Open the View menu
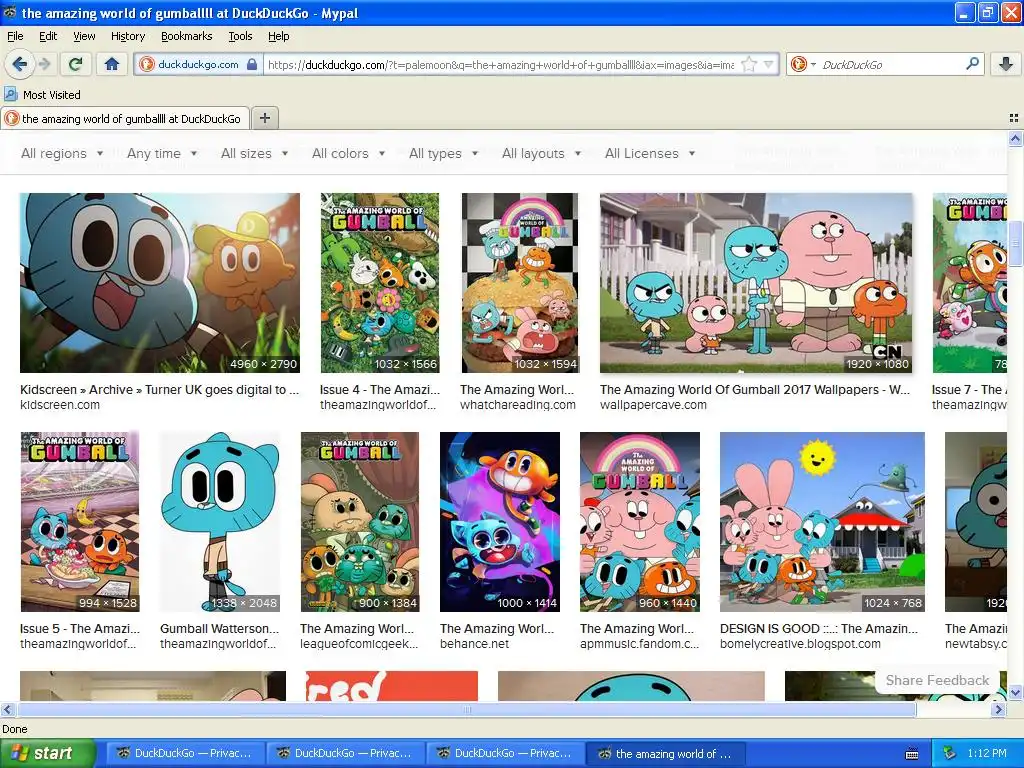 [84, 36]
